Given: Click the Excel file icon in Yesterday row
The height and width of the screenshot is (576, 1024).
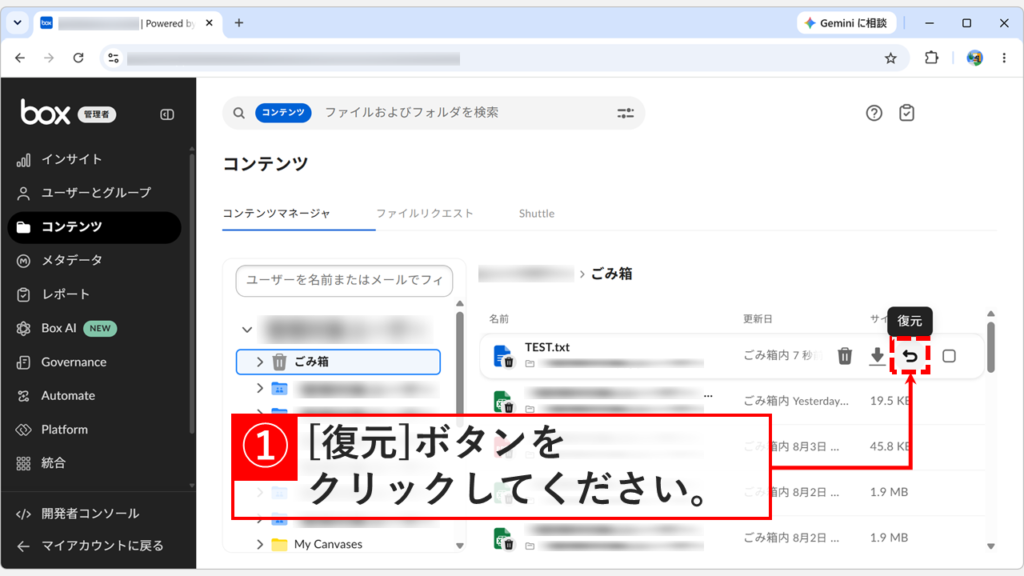Looking at the screenshot, I should tap(502, 401).
